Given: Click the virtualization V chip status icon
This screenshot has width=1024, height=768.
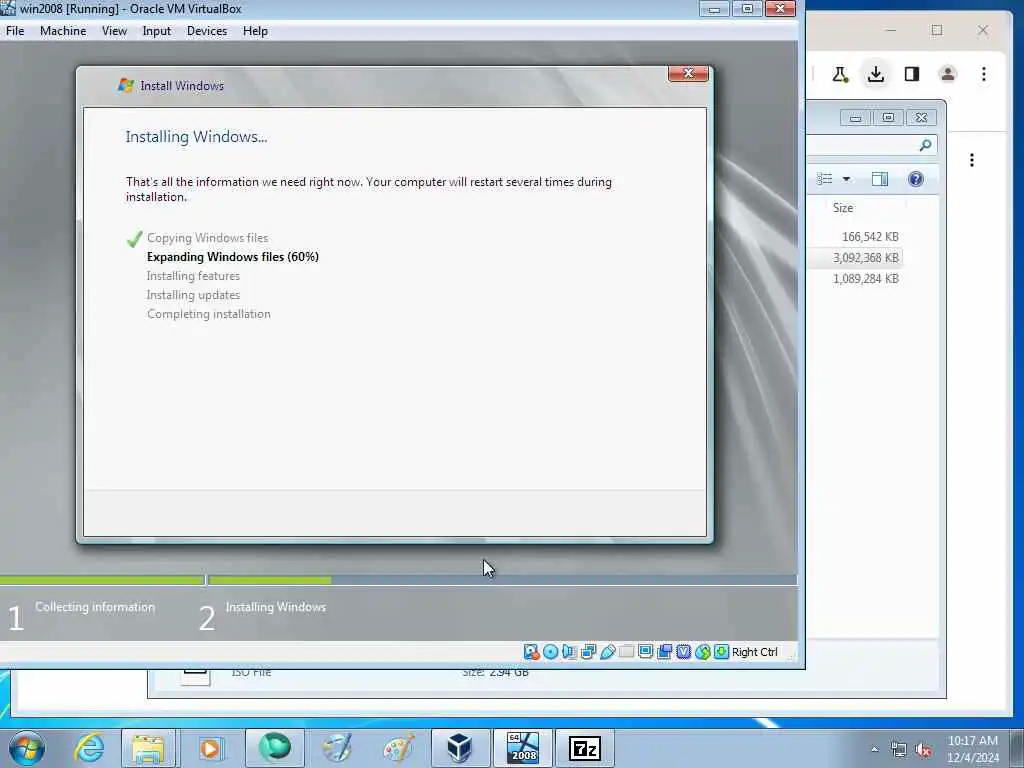Looking at the screenshot, I should coord(683,652).
